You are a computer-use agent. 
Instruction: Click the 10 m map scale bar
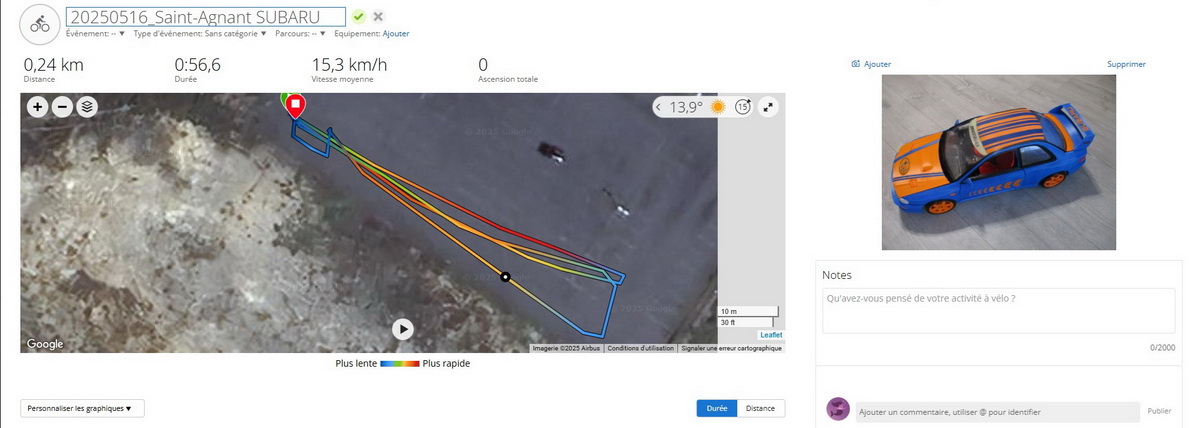(747, 312)
